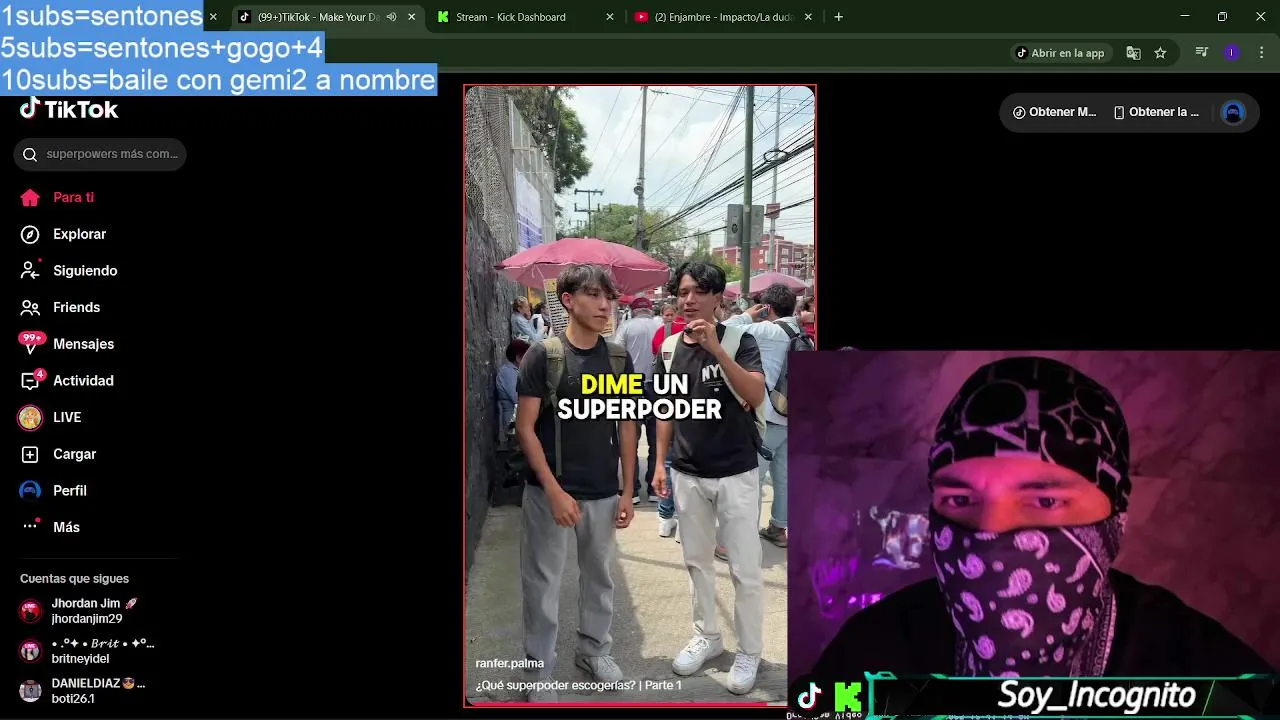The width and height of the screenshot is (1280, 720).
Task: Click the translate page icon
Action: point(1133,53)
